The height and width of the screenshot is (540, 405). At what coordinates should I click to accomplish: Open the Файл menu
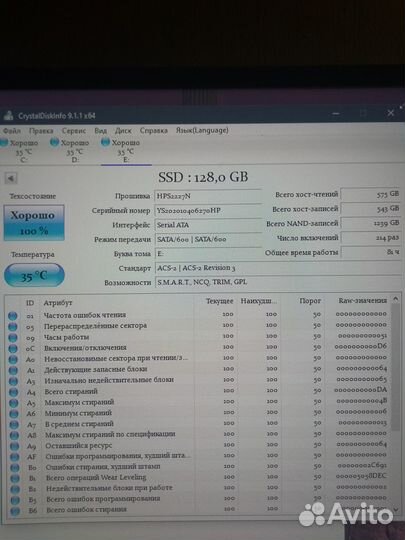coord(12,131)
